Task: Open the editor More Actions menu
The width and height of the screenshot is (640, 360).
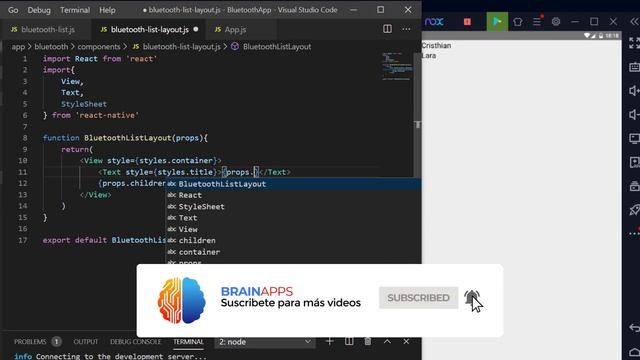Action: pyautogui.click(x=406, y=29)
